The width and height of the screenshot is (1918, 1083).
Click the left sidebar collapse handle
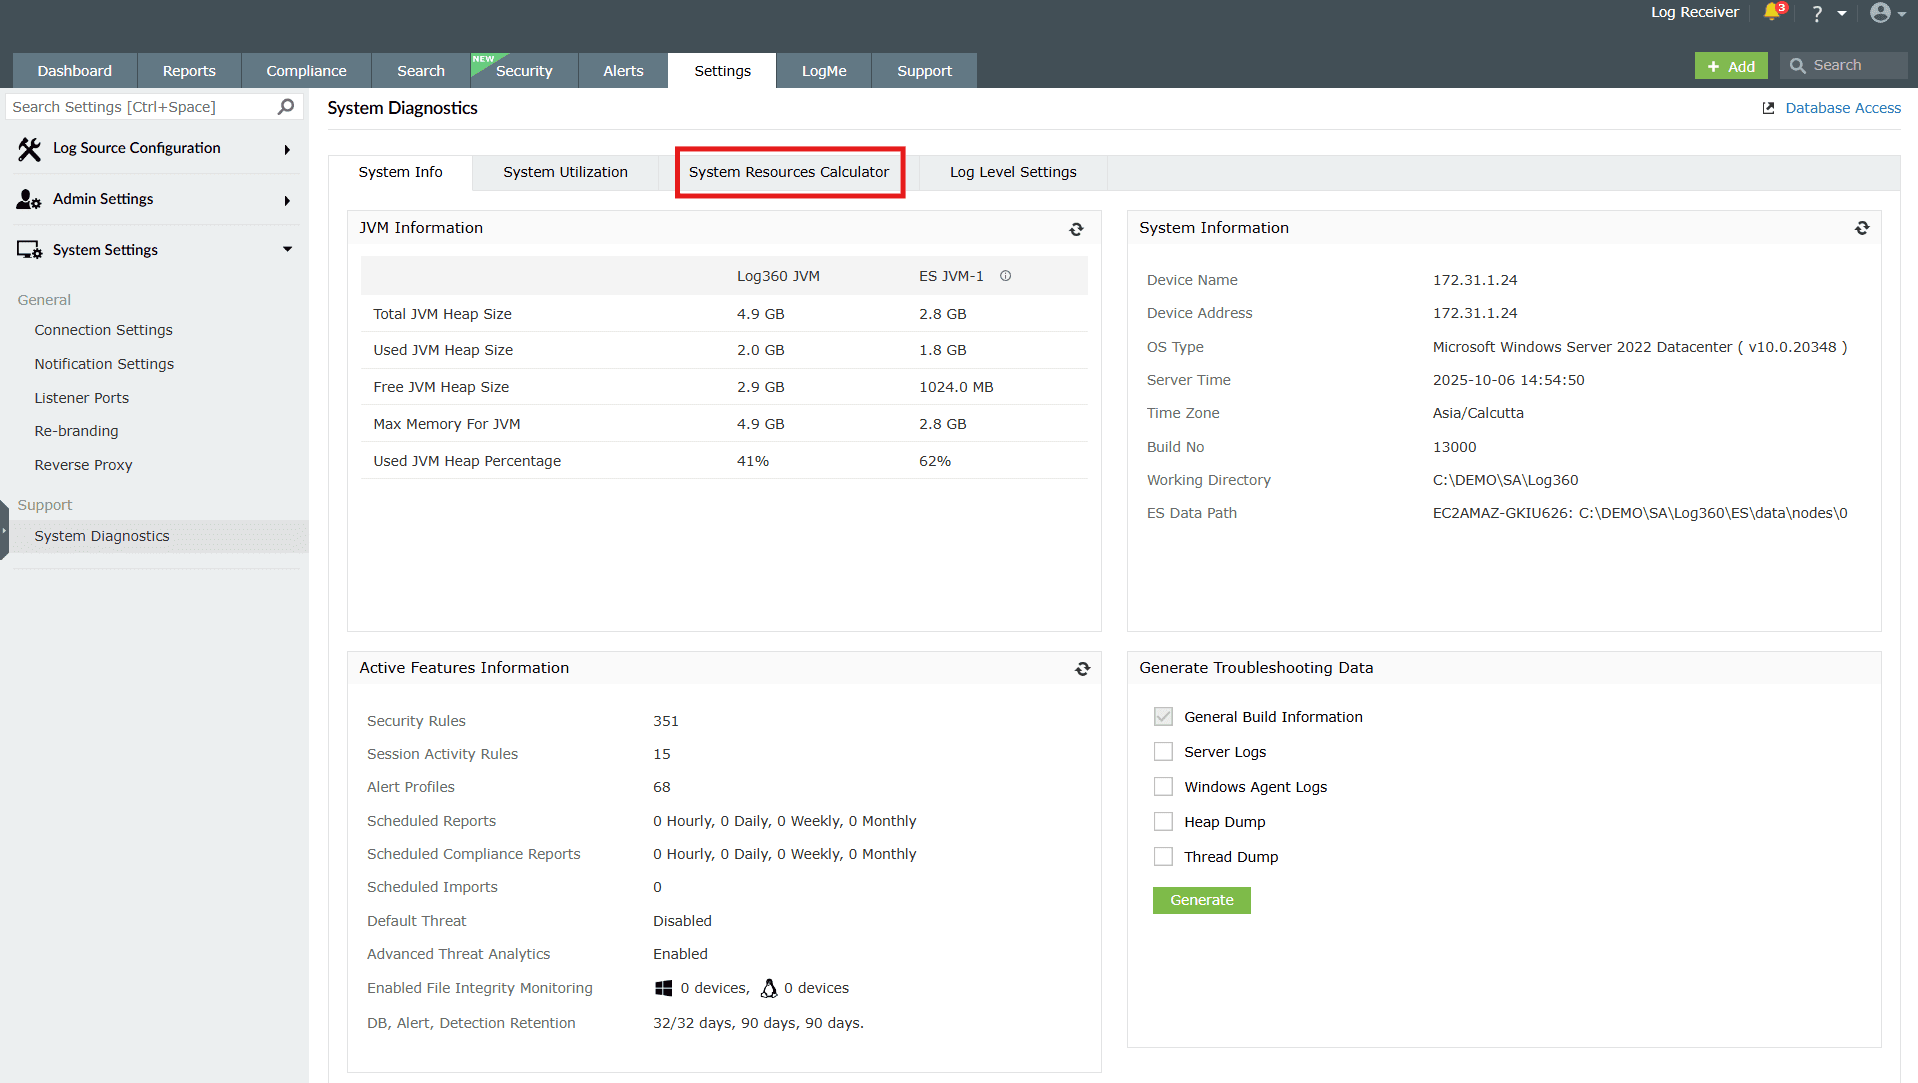(4, 528)
